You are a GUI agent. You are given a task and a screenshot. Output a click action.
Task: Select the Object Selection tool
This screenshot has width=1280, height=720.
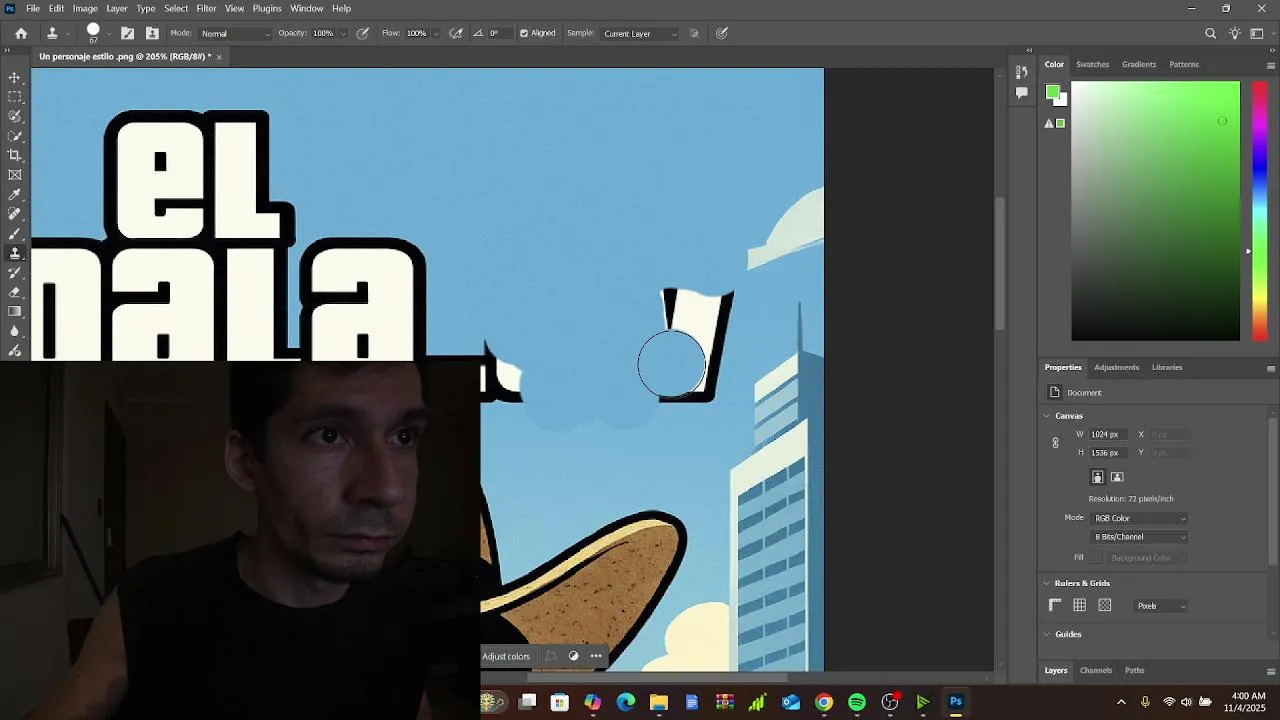15,136
